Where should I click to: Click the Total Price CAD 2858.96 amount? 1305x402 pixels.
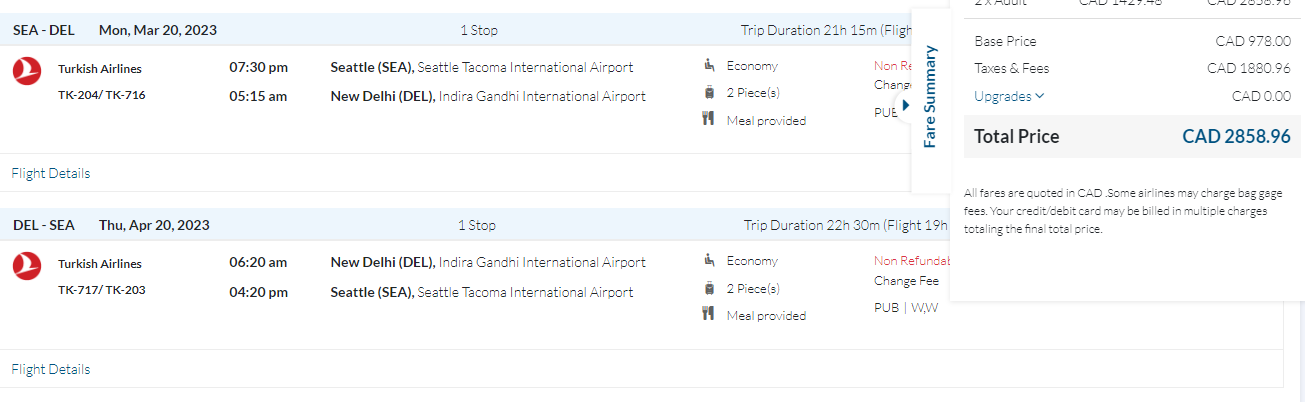tap(1236, 137)
